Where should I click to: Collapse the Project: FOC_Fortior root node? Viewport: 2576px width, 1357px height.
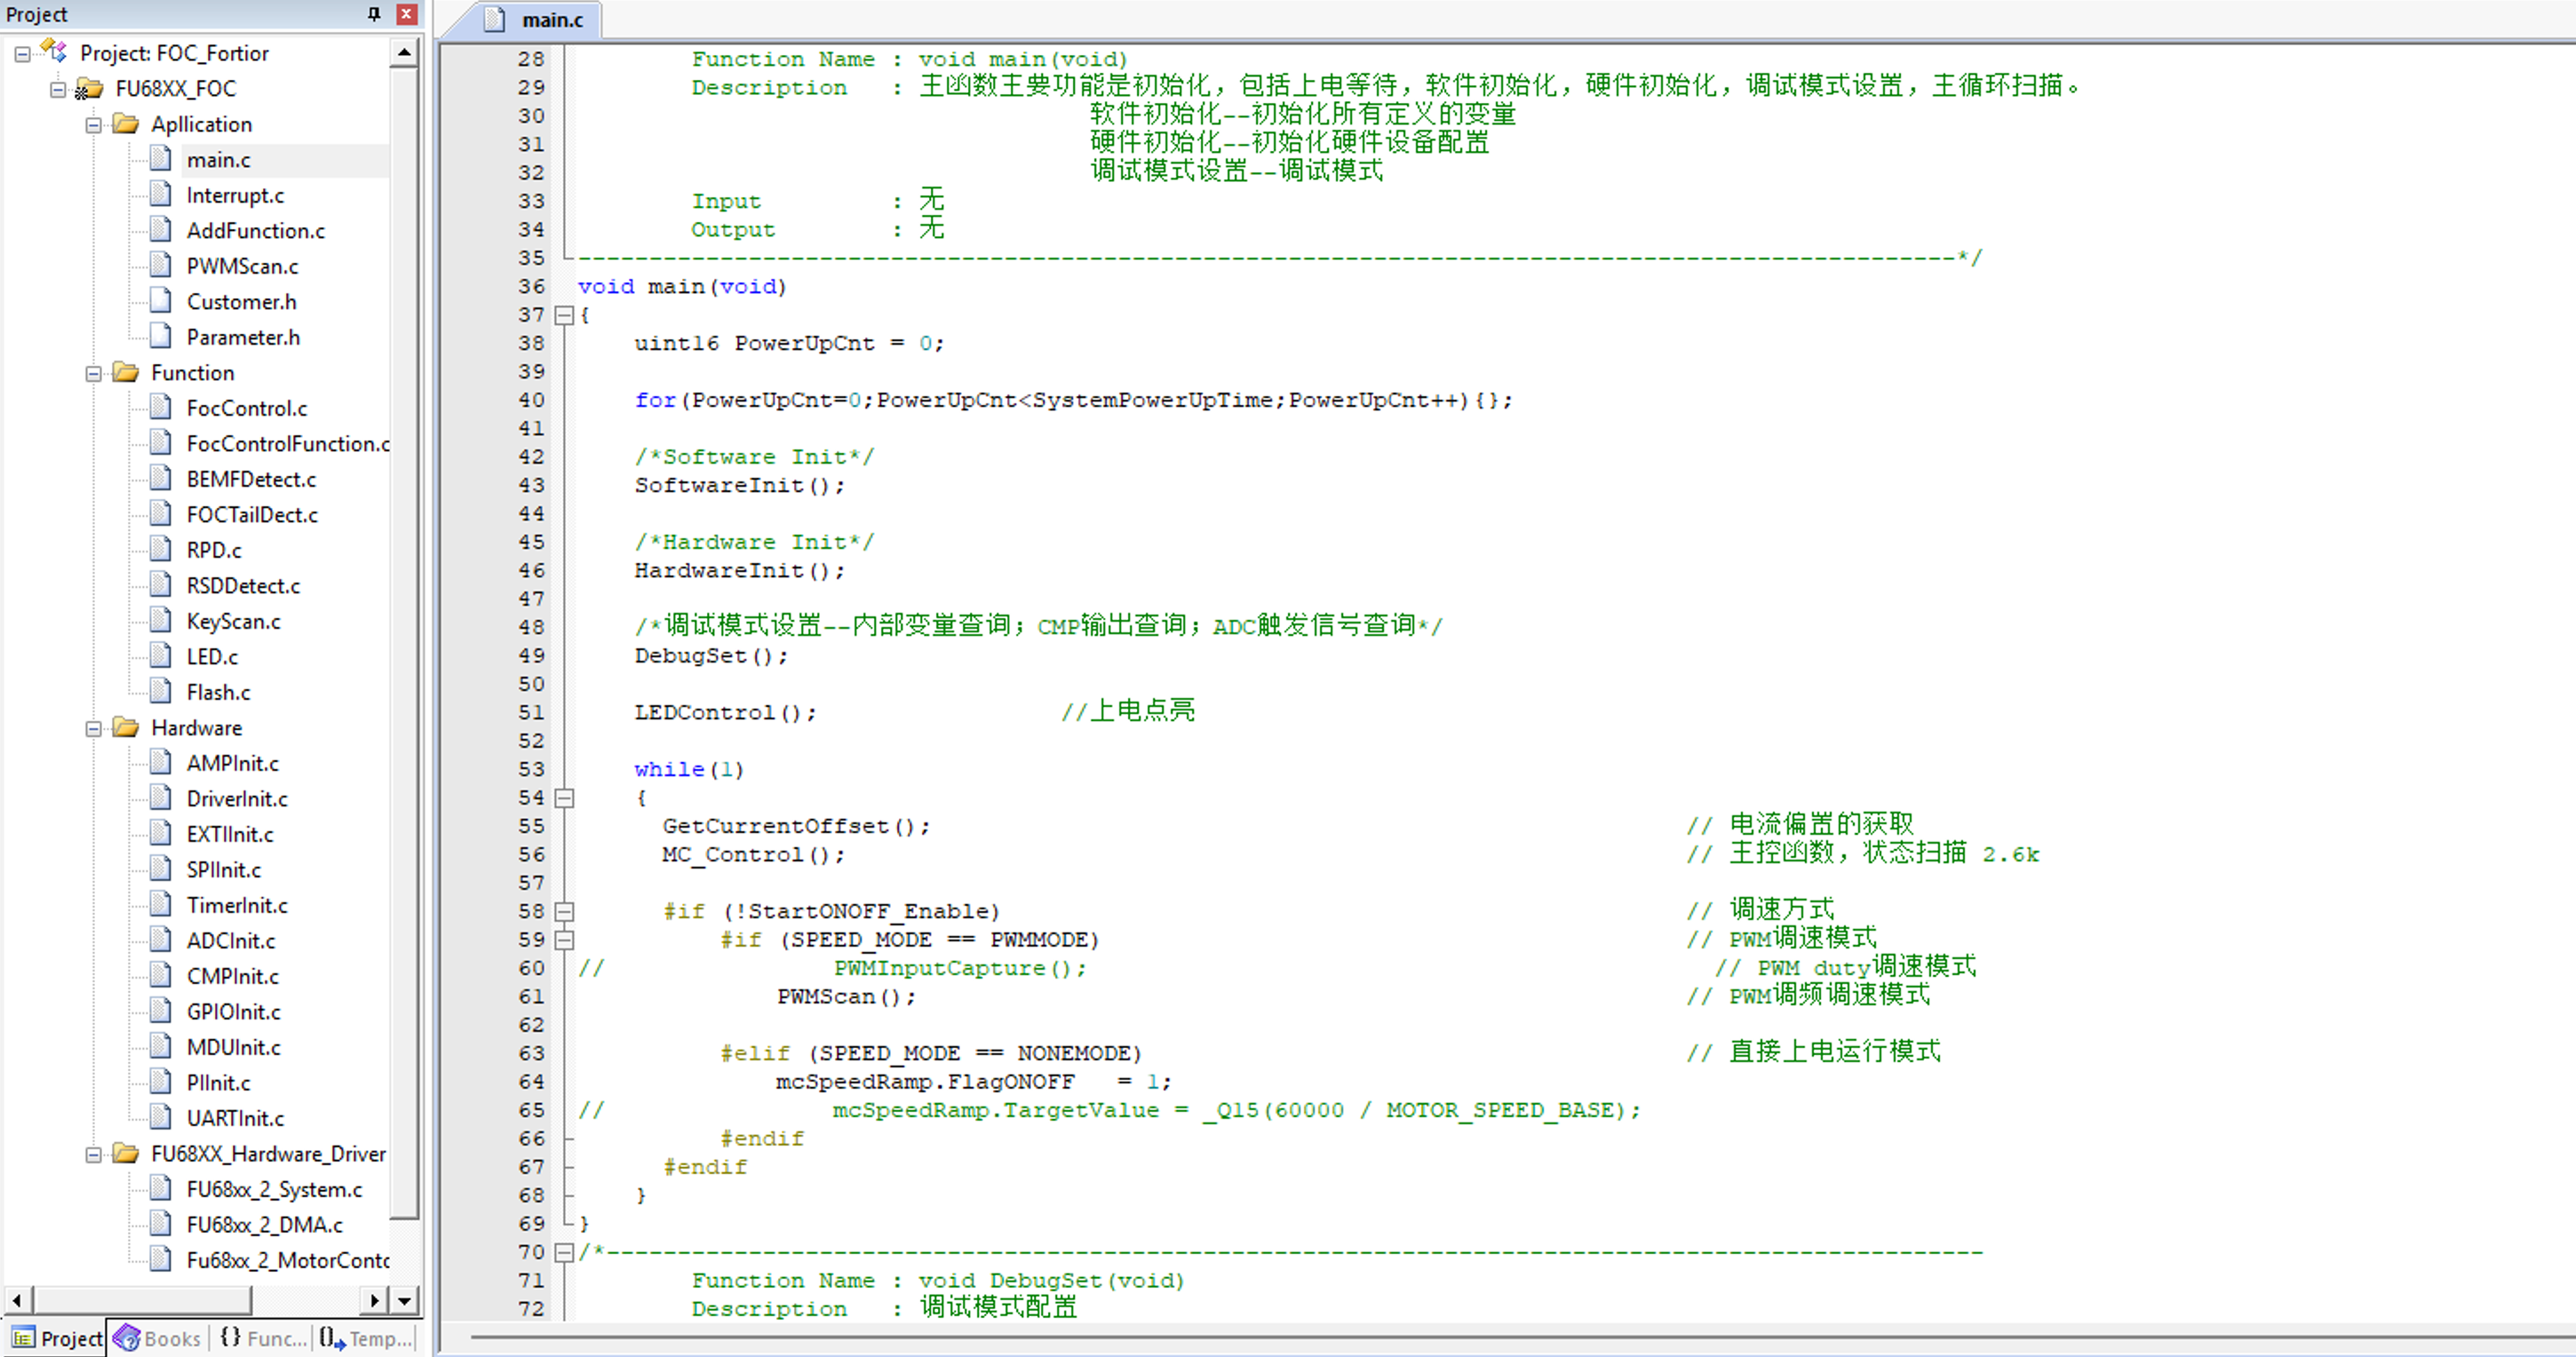pos(22,54)
